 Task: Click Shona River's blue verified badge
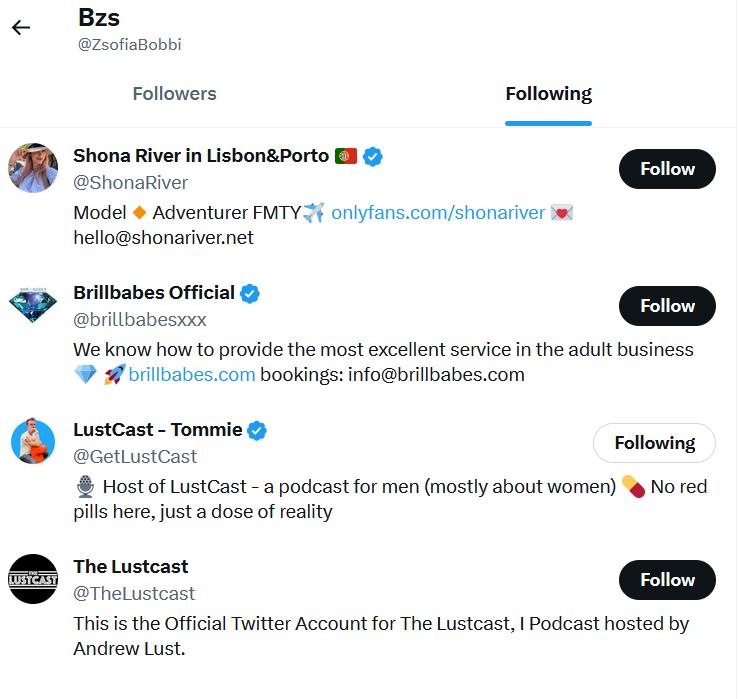(373, 156)
